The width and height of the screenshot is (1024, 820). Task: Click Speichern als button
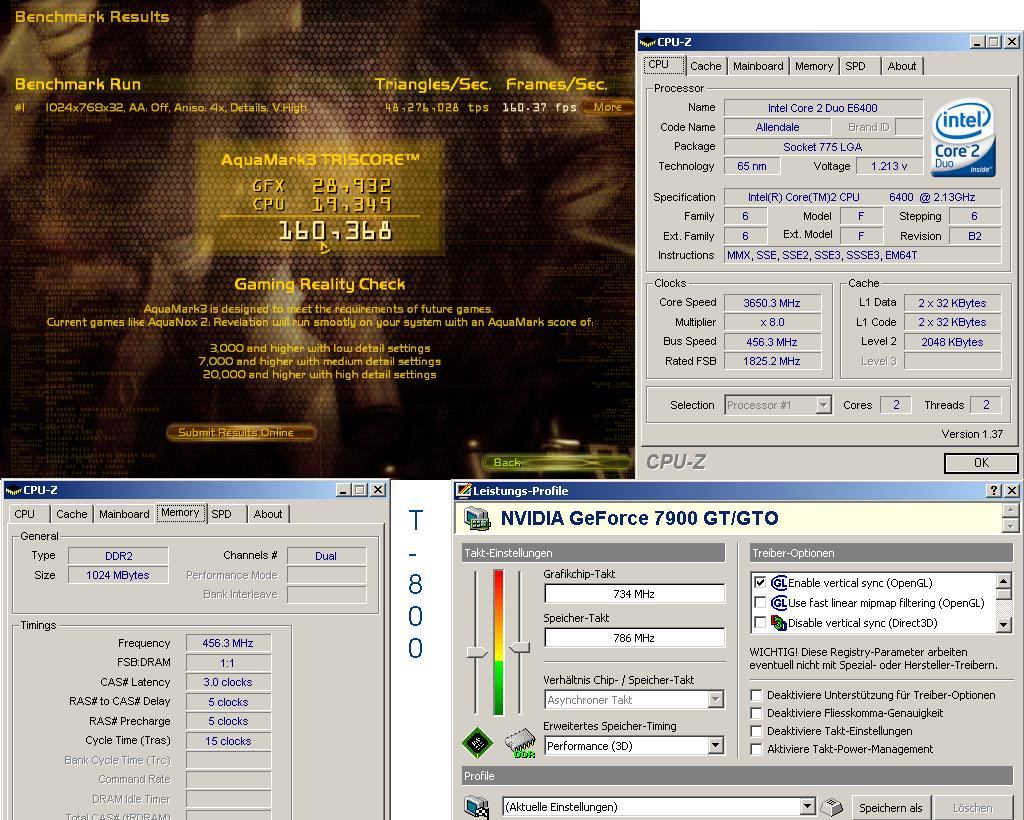tap(890, 808)
